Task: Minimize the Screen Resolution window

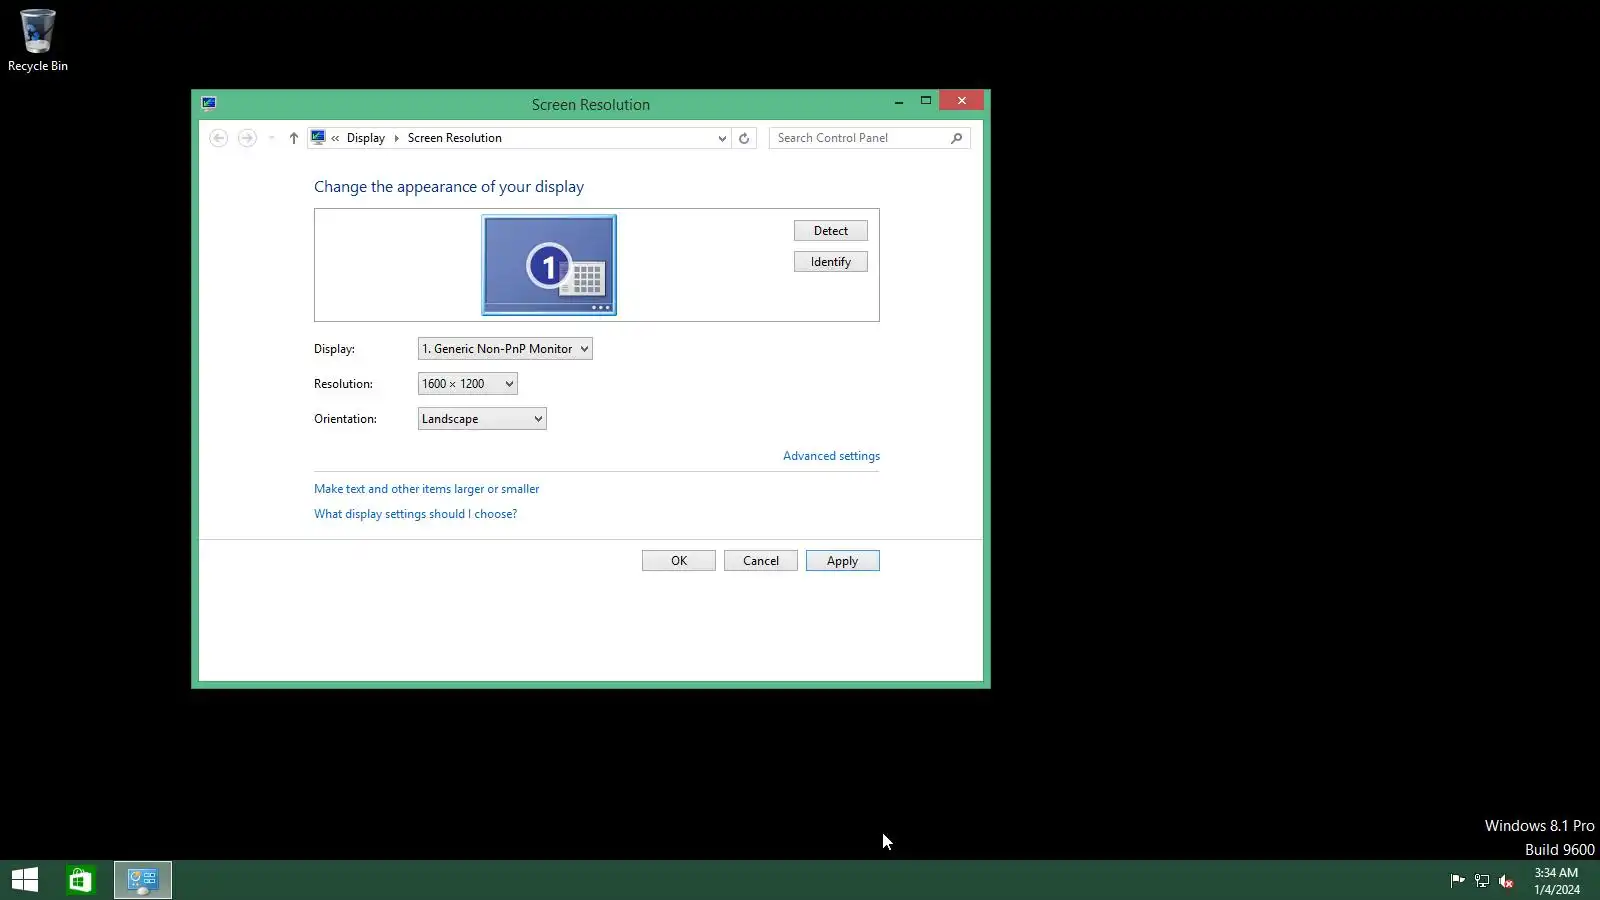Action: [x=899, y=101]
